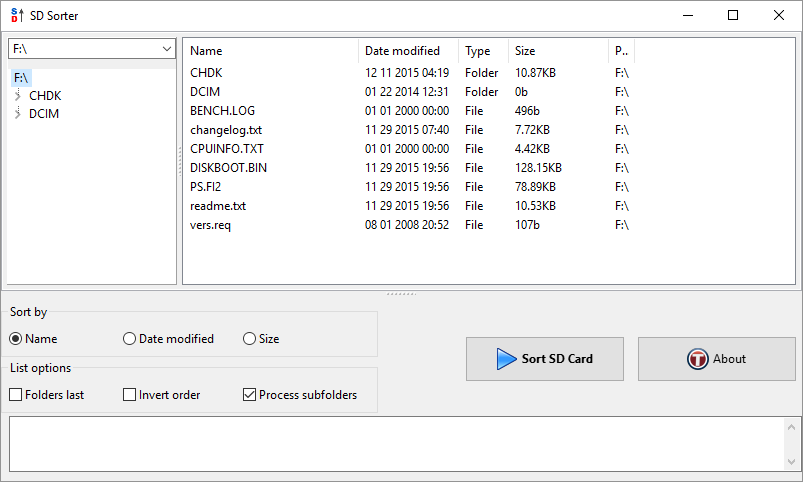The image size is (803, 482).
Task: Select the F:\ root in folder tree
Action: pos(22,77)
